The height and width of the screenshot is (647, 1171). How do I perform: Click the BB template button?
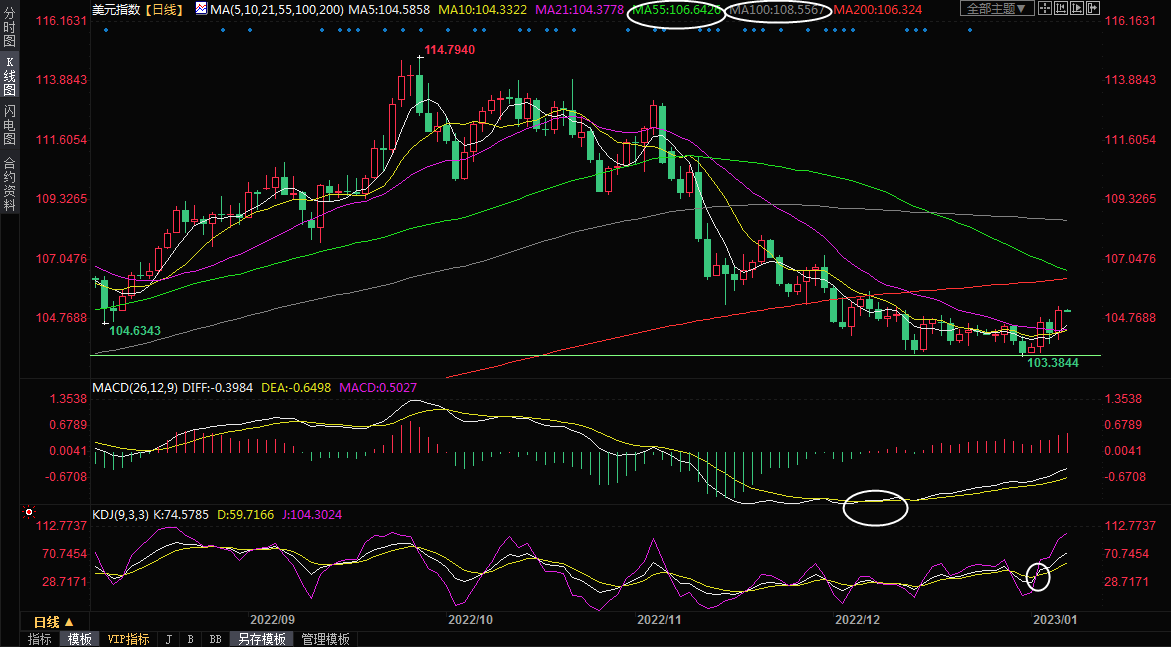215,639
